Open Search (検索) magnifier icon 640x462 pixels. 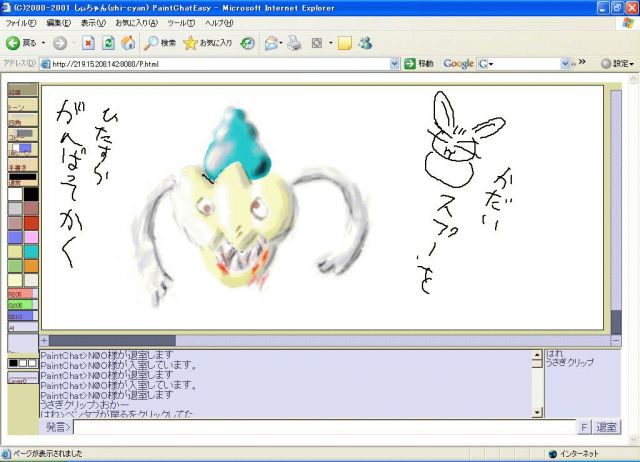click(x=160, y=43)
